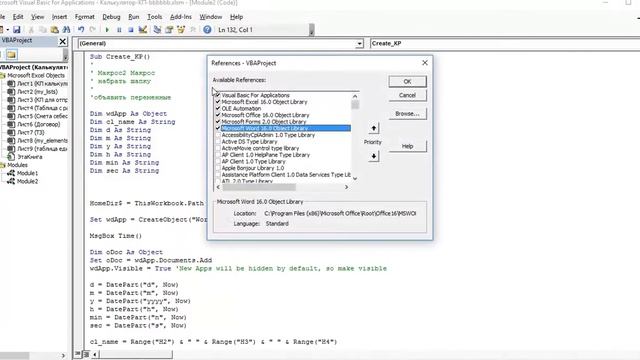Open toolbar options overflow arrow
Viewport: 640px width, 360px height.
tap(312, 30)
